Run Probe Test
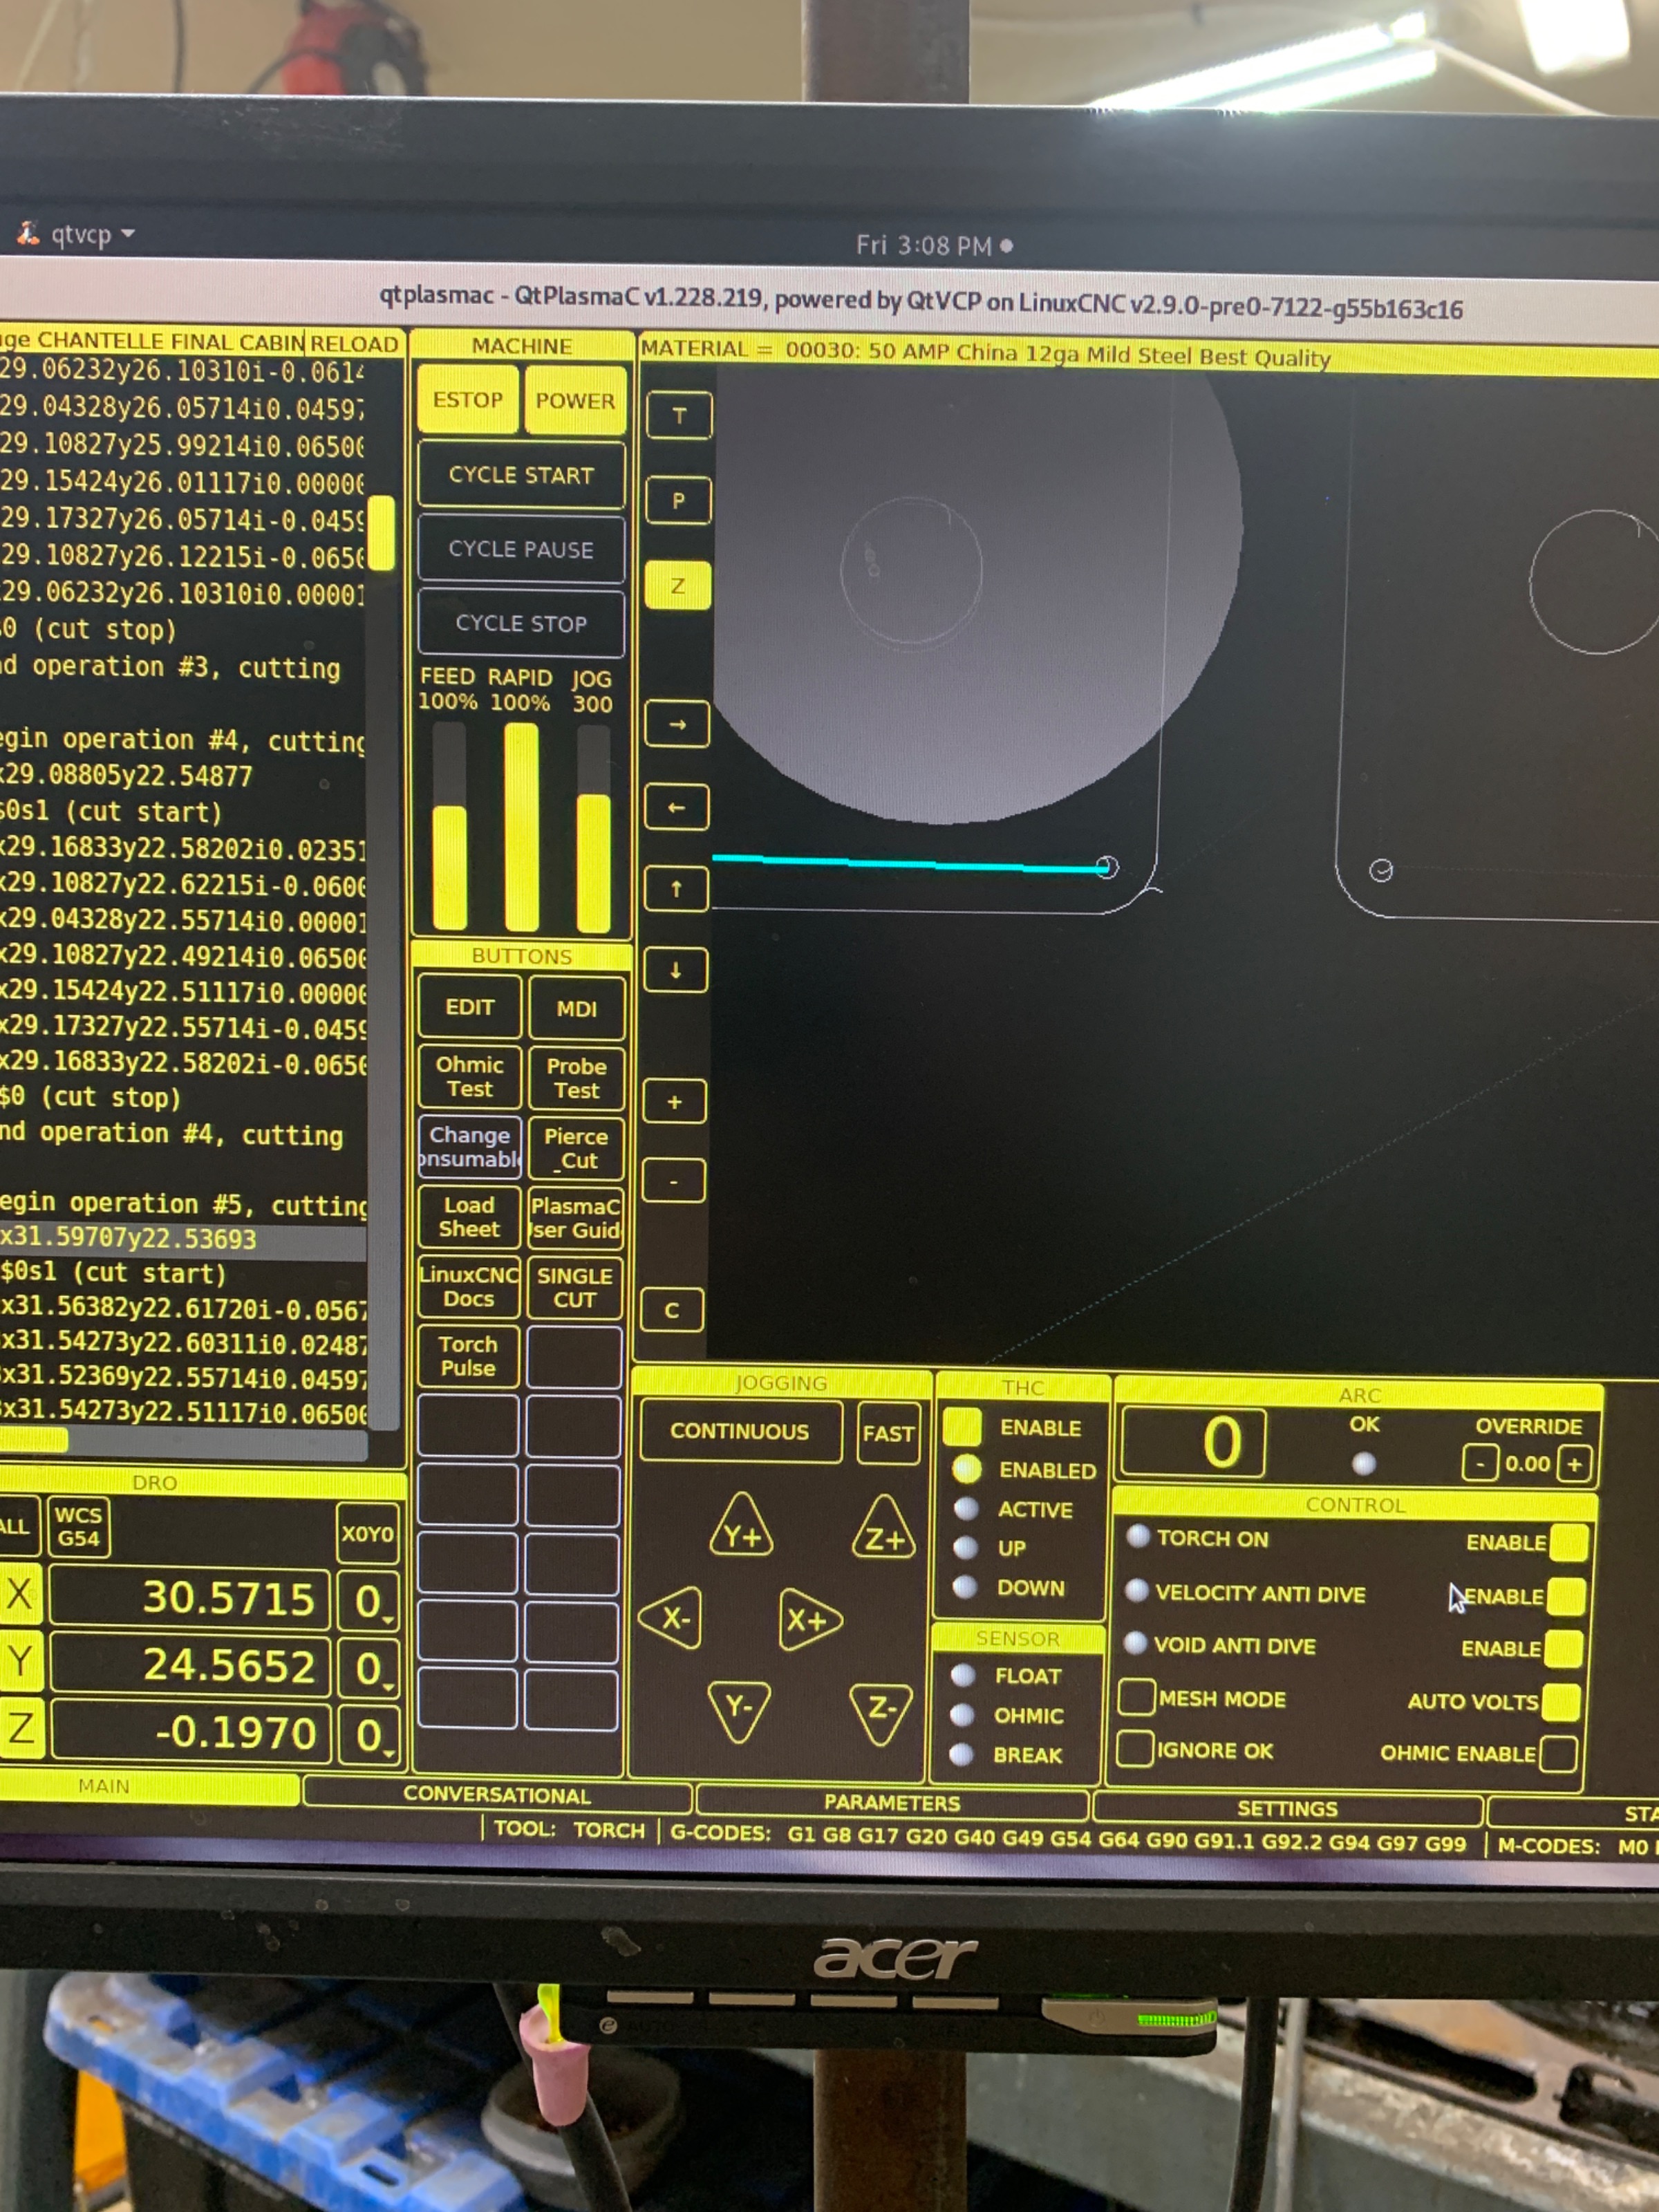The image size is (1659, 2212). click(x=576, y=1079)
